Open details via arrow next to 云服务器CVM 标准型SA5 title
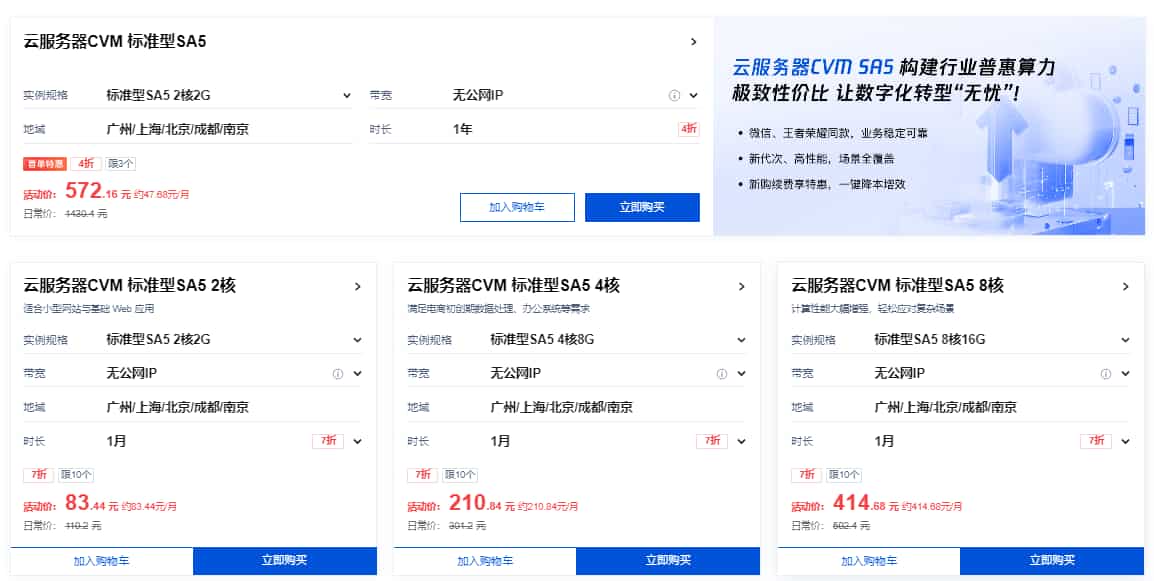 pyautogui.click(x=695, y=42)
